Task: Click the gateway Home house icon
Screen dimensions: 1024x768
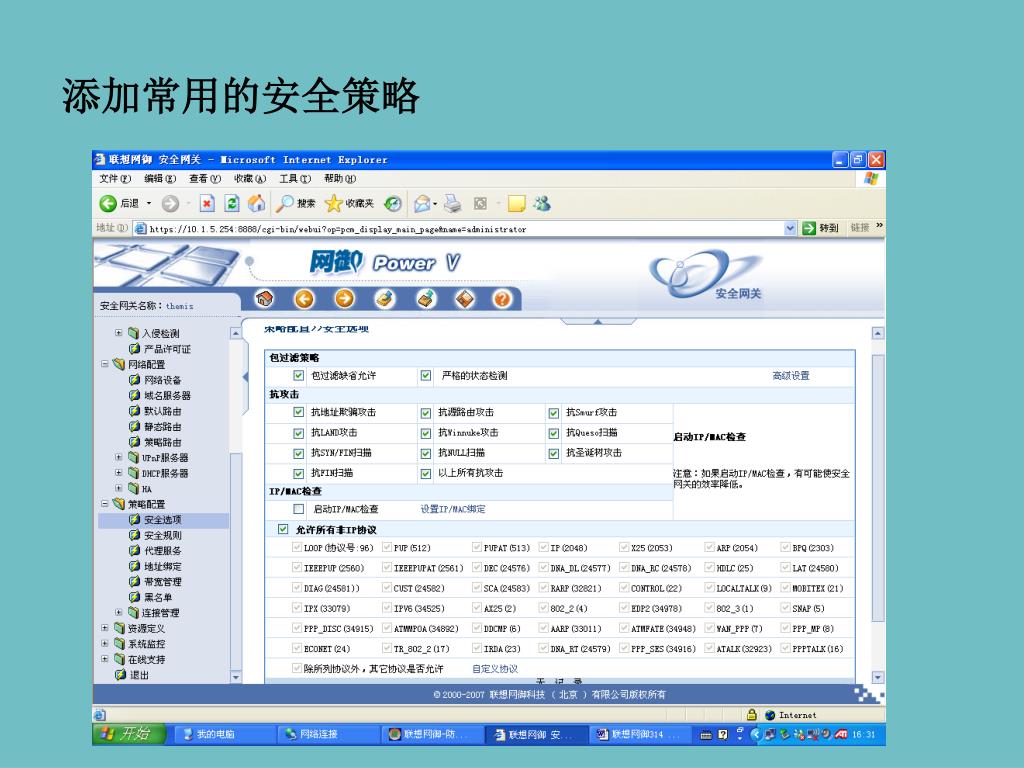Action: [264, 299]
